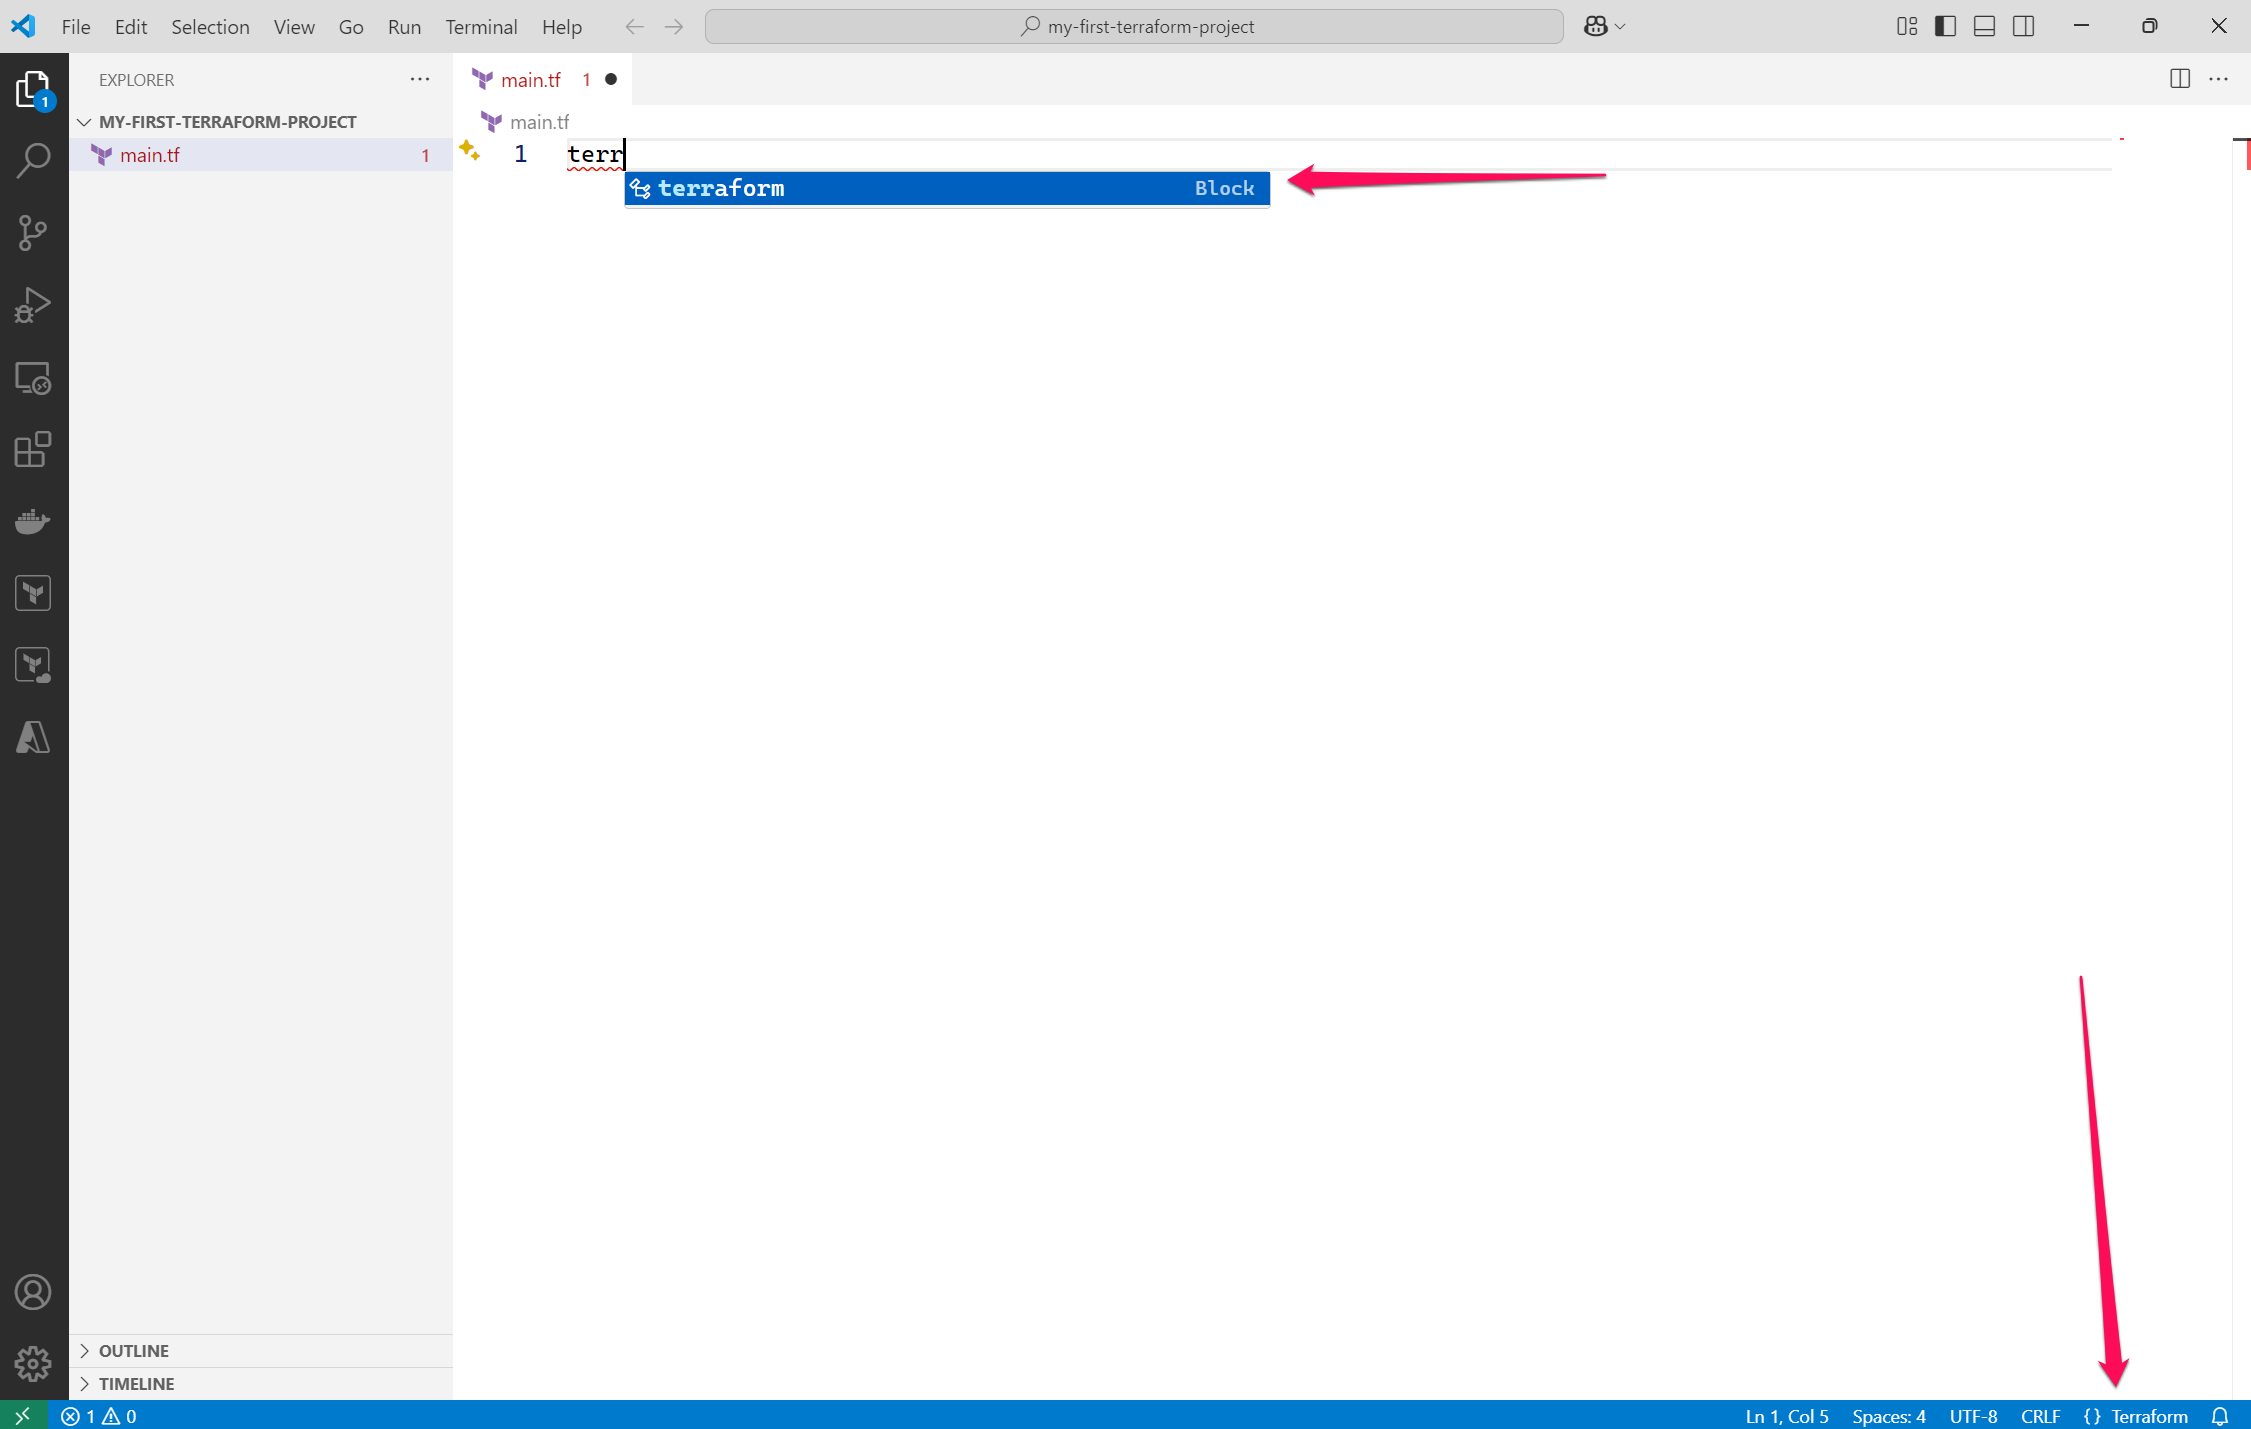Image resolution: width=2251 pixels, height=1429 pixels.
Task: Click the Customize Layout icon
Action: (1907, 27)
